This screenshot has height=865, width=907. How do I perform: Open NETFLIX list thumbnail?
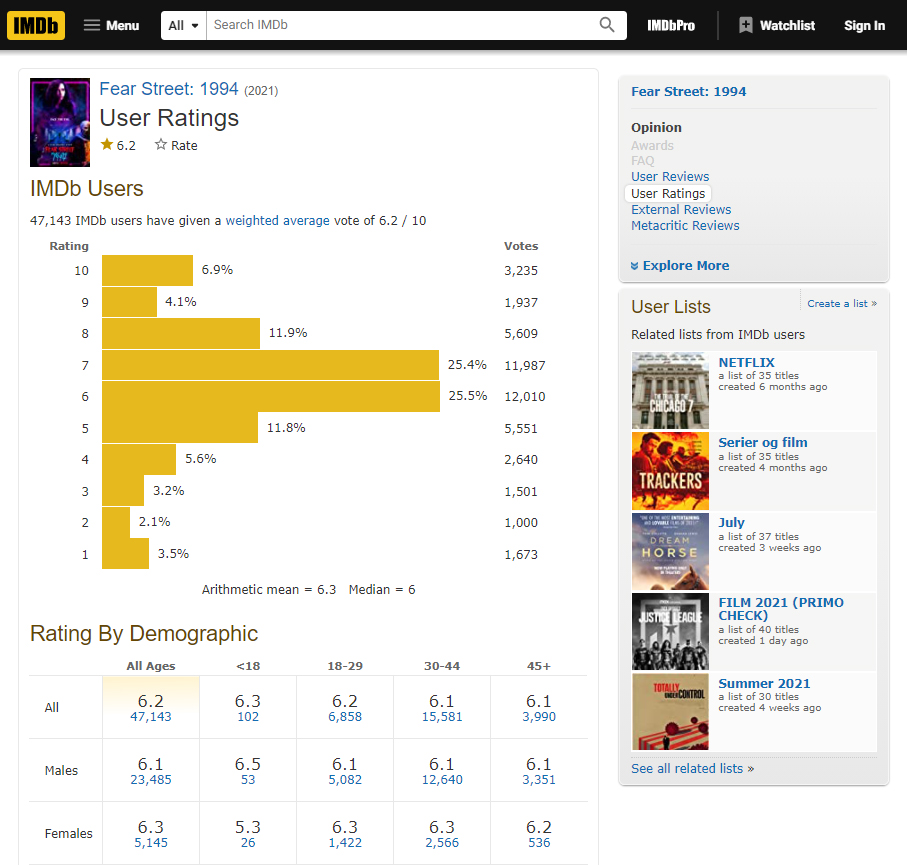(670, 391)
